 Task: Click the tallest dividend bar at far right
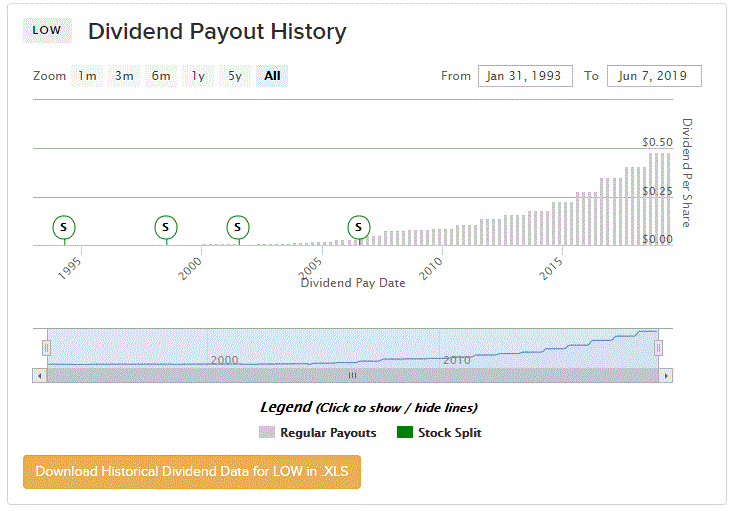click(x=668, y=200)
